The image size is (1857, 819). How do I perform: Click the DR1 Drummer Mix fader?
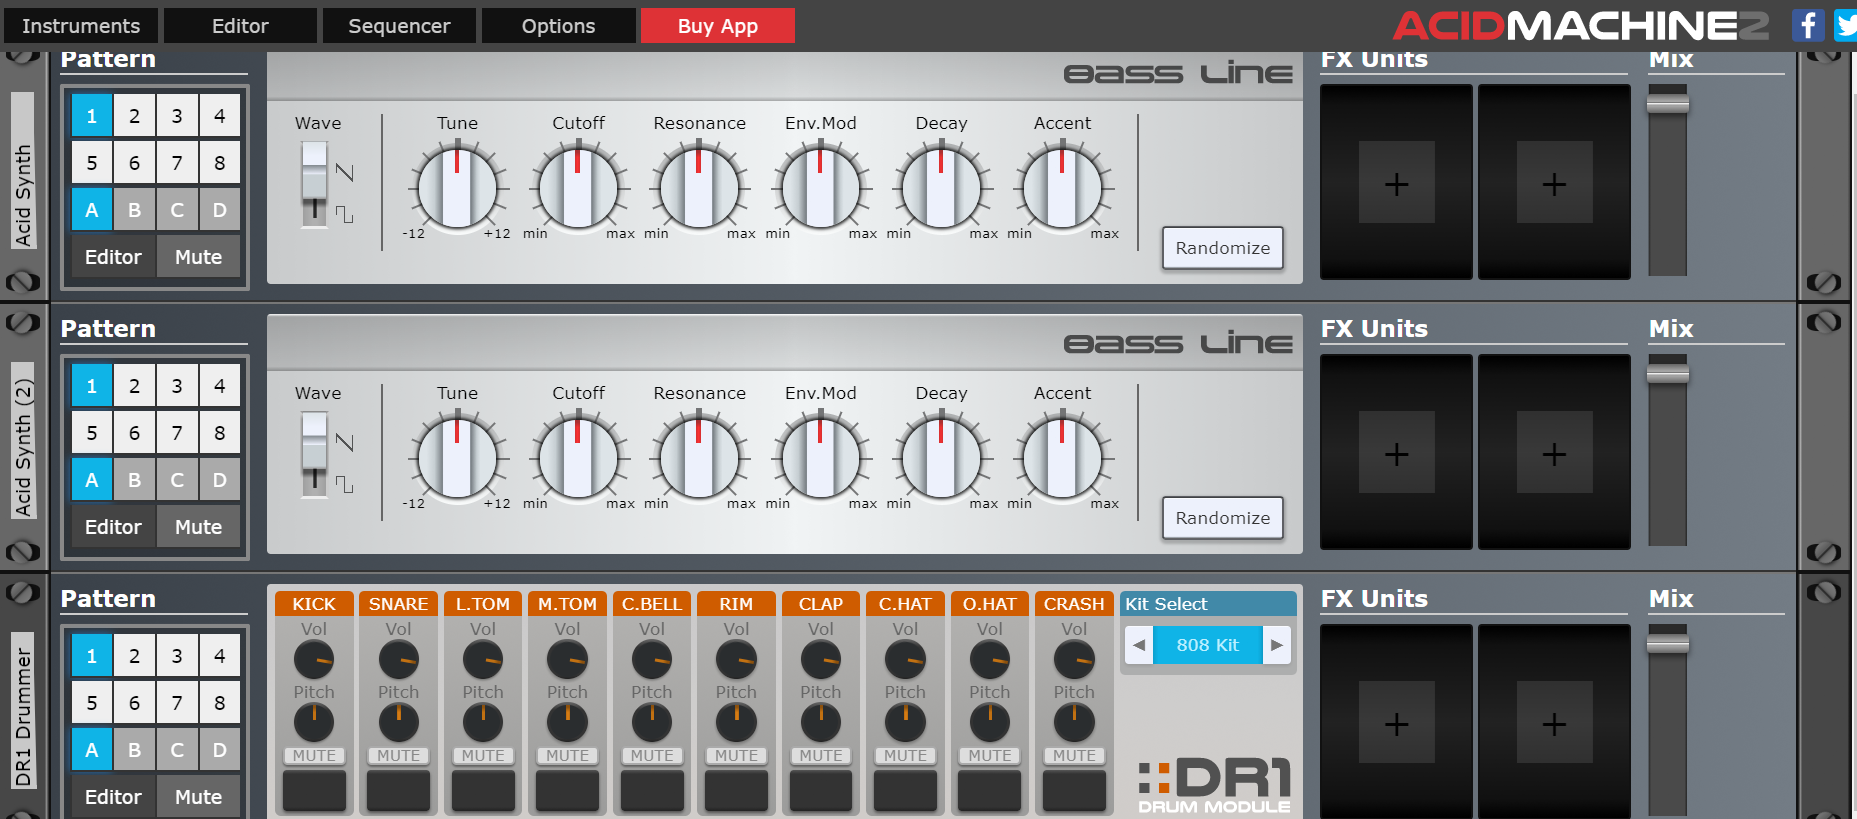[1668, 643]
